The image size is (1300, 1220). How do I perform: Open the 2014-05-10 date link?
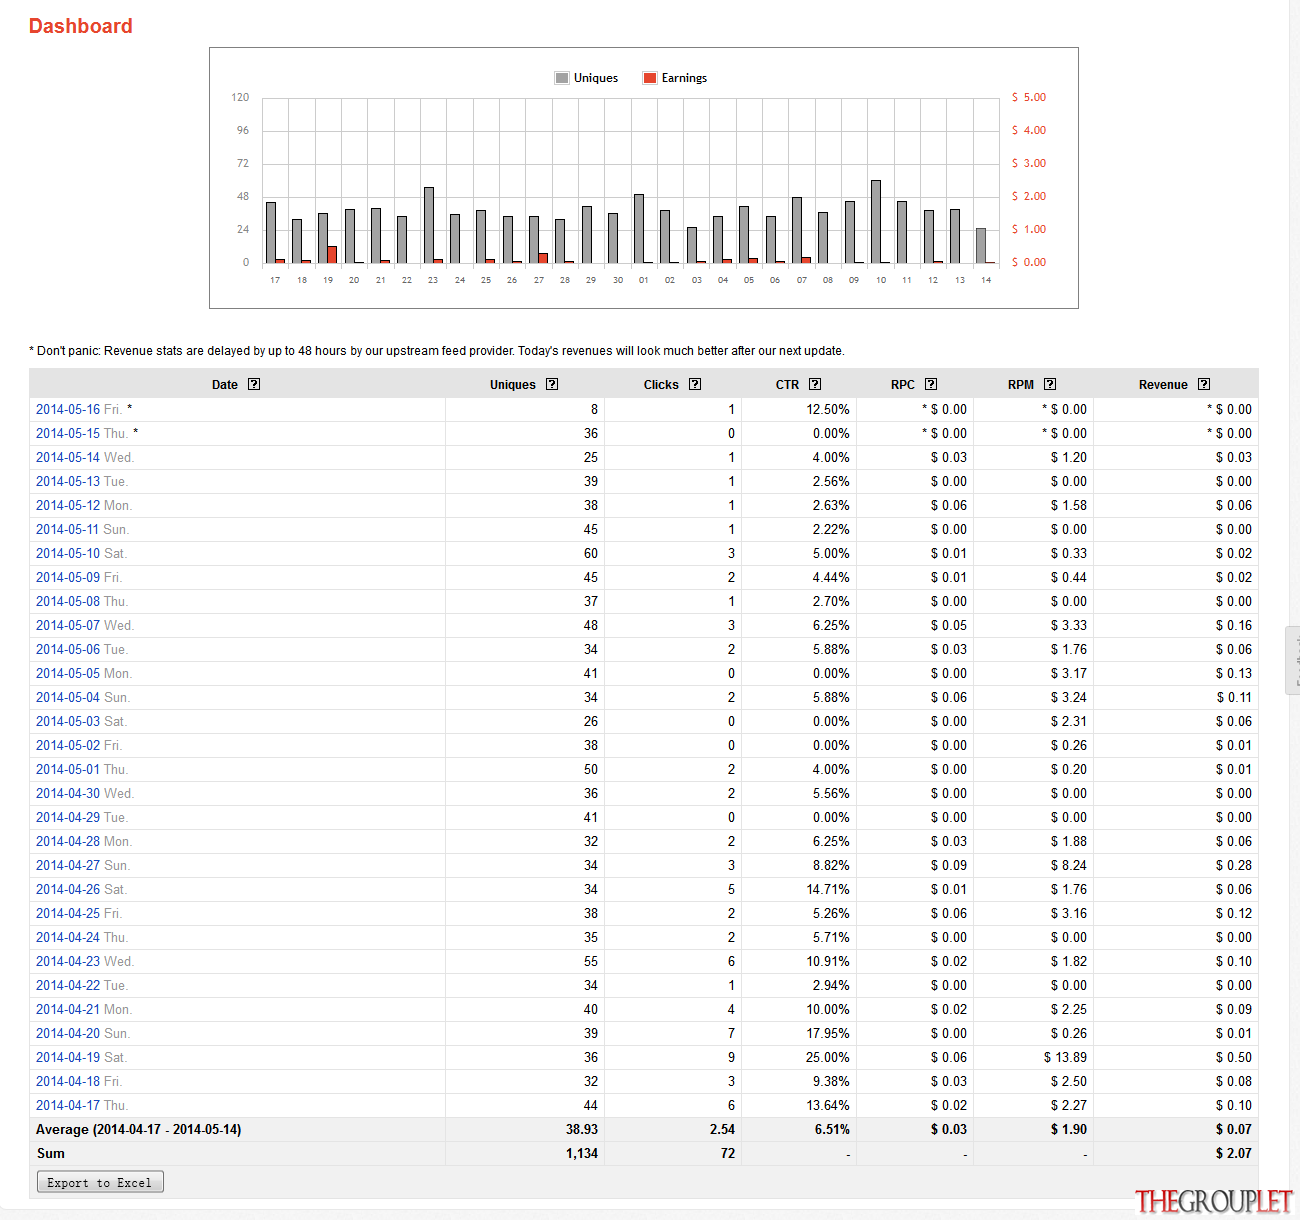pyautogui.click(x=68, y=553)
